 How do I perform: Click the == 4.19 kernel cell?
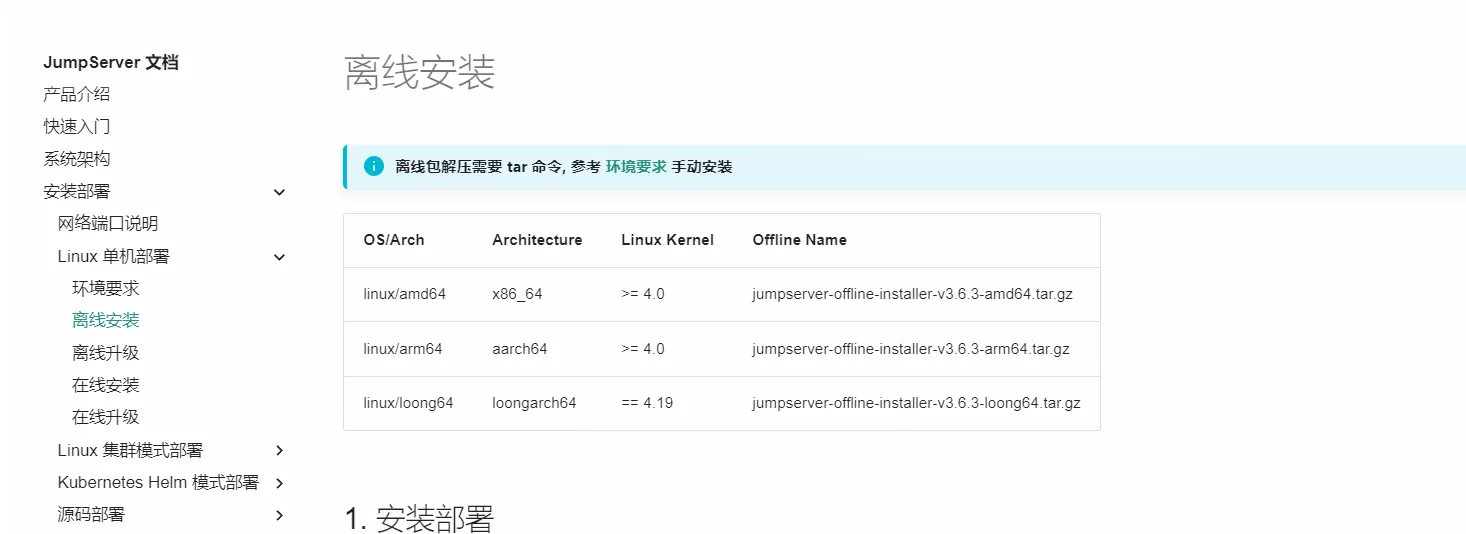coord(647,403)
